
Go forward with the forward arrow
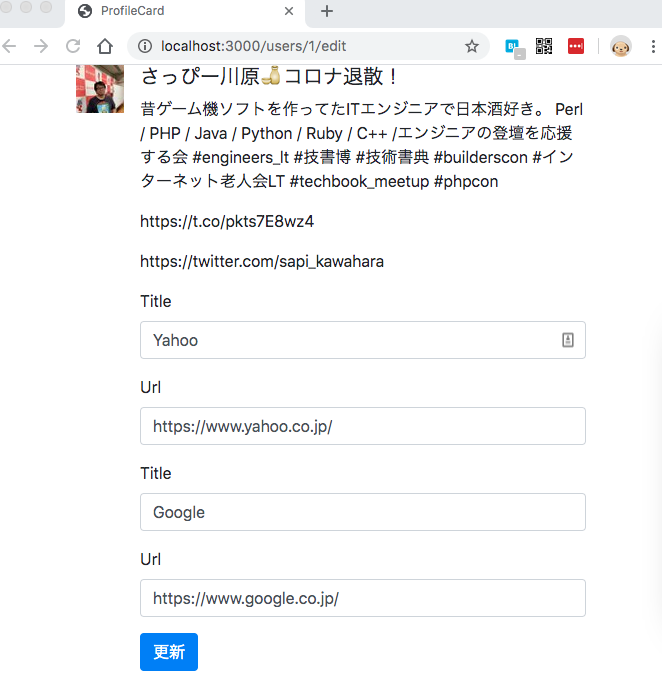[x=41, y=46]
